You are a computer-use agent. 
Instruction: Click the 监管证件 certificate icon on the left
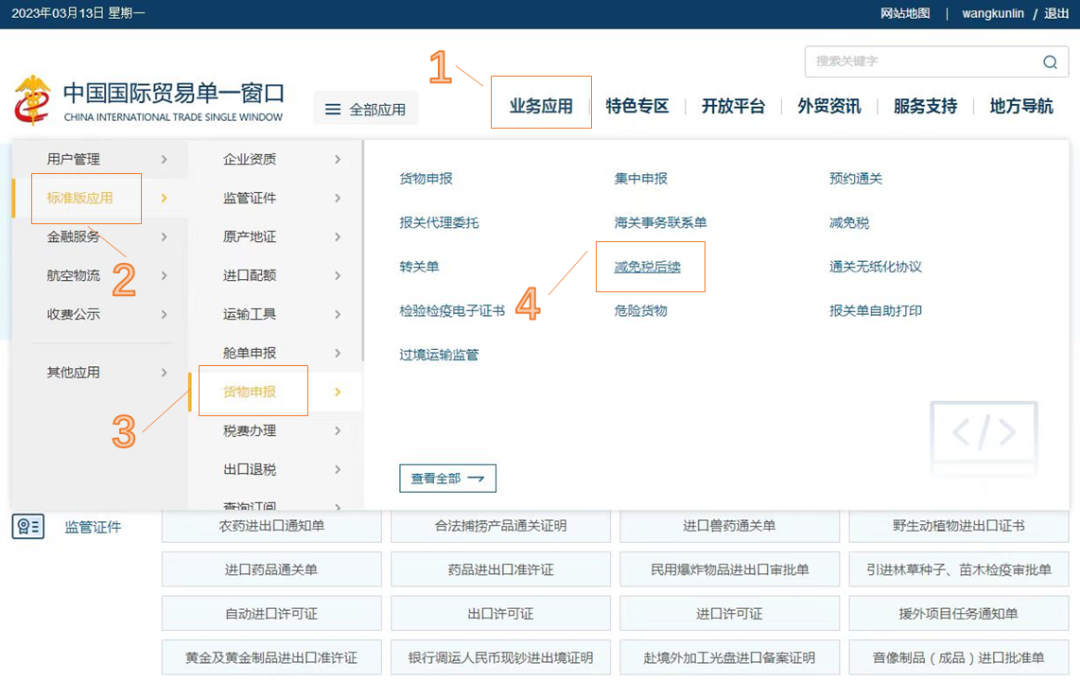tap(28, 527)
